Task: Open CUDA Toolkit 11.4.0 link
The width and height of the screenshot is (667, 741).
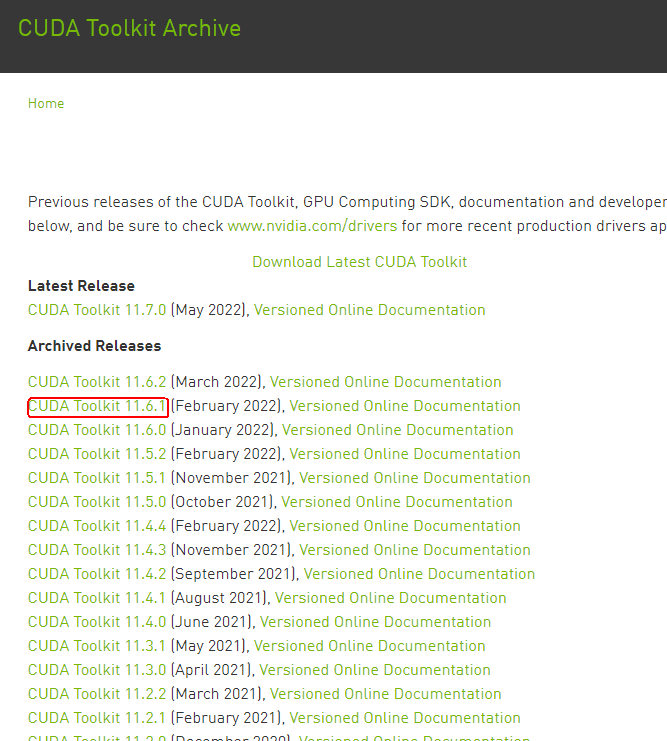Action: pos(97,622)
